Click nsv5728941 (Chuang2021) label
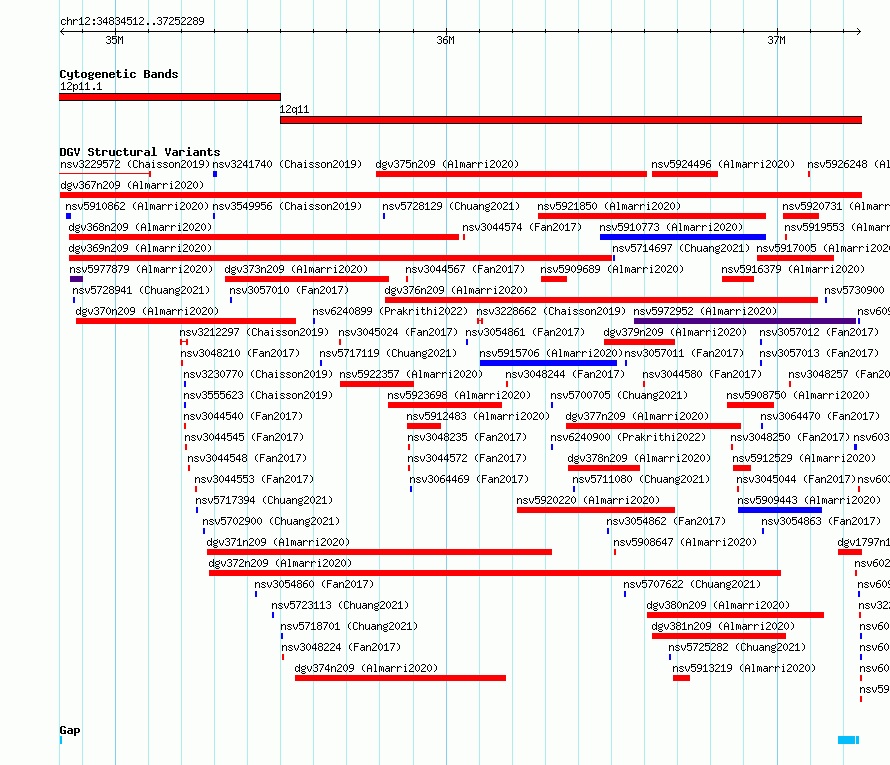The height and width of the screenshot is (765, 890). click(141, 290)
